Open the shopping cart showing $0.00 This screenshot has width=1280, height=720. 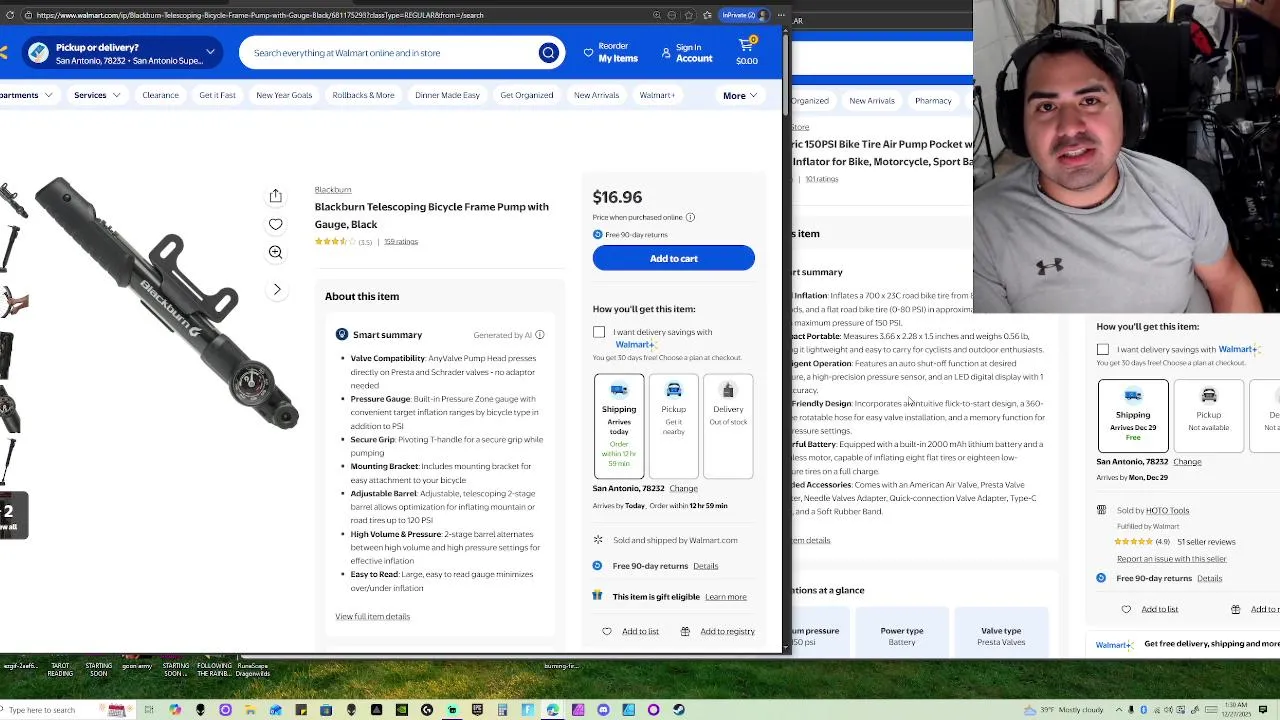pos(746,52)
